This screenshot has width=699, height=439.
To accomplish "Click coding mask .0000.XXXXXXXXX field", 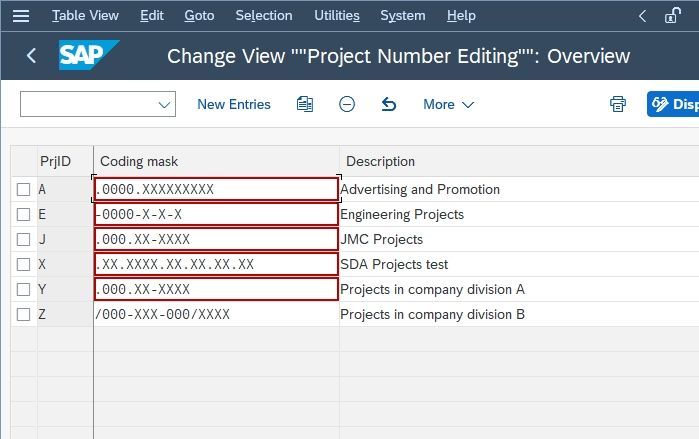I will (x=216, y=189).
